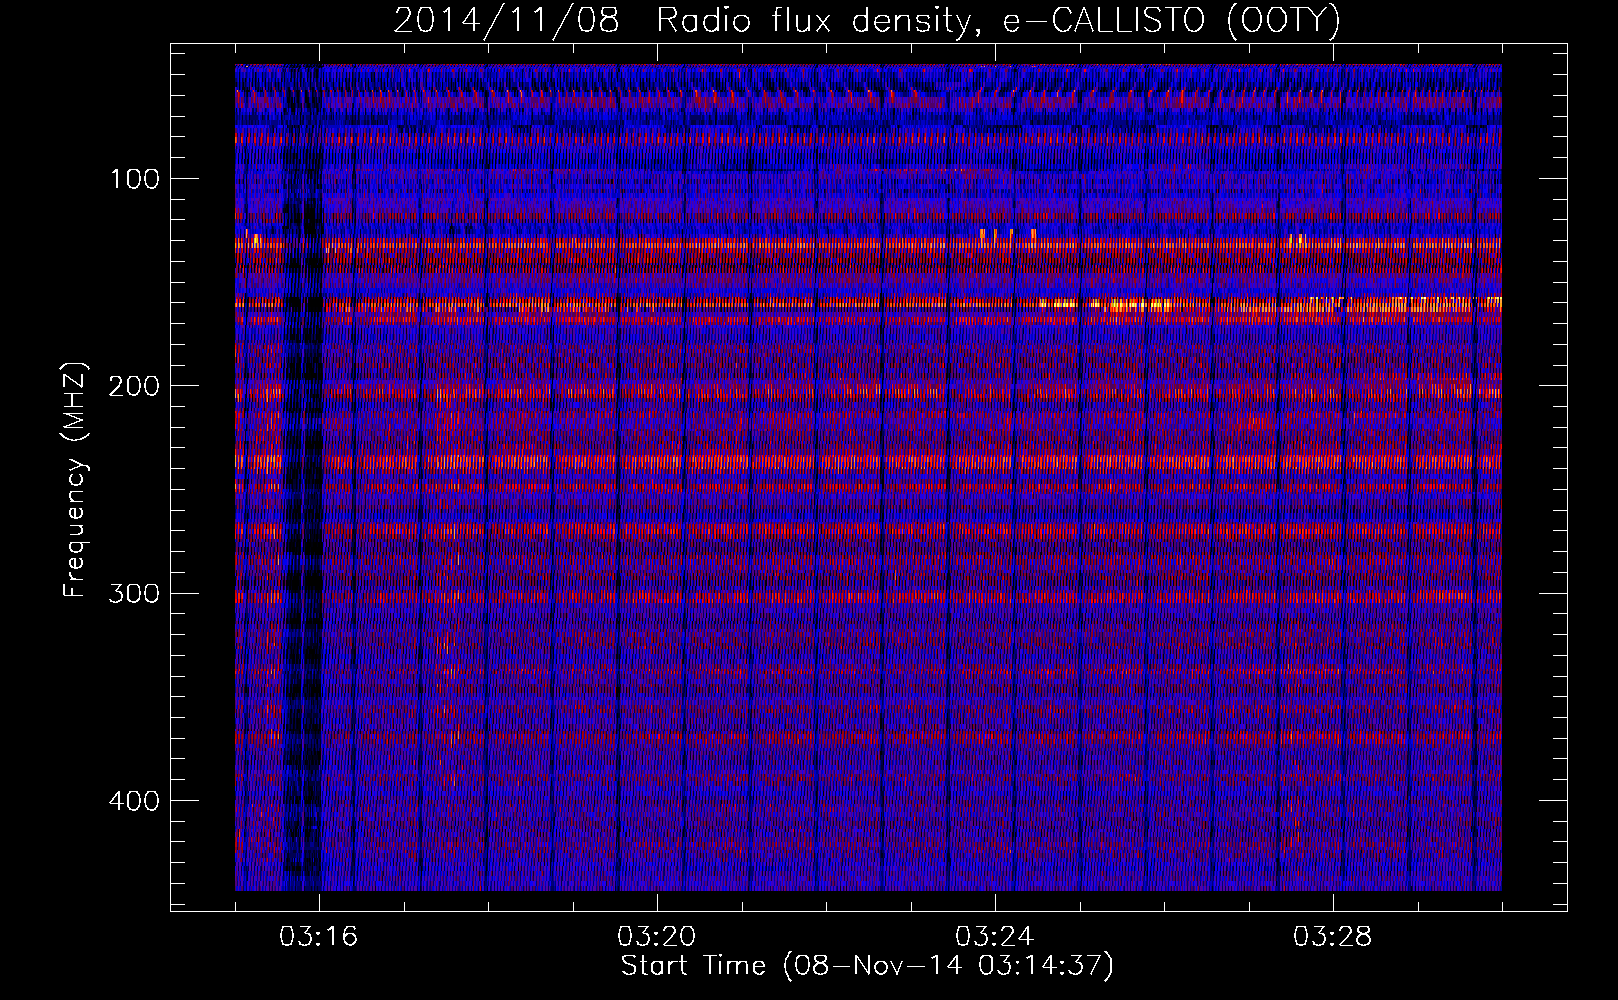
Task: Click the Start Time axis label
Action: [x=868, y=966]
